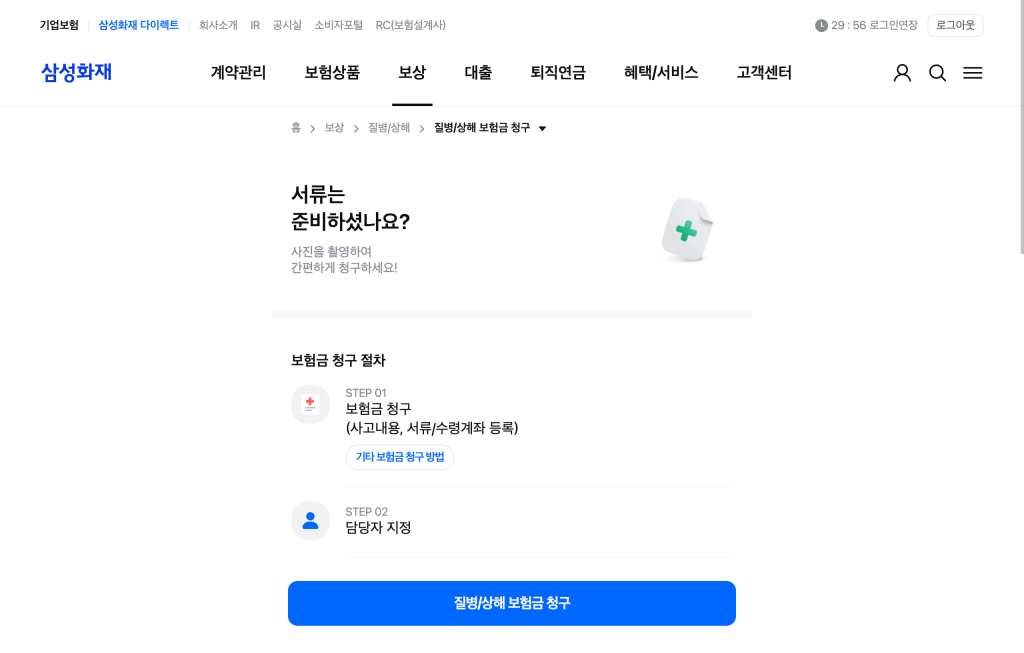Image resolution: width=1024 pixels, height=653 pixels.
Task: Click the 로그아웃 button
Action: (955, 25)
